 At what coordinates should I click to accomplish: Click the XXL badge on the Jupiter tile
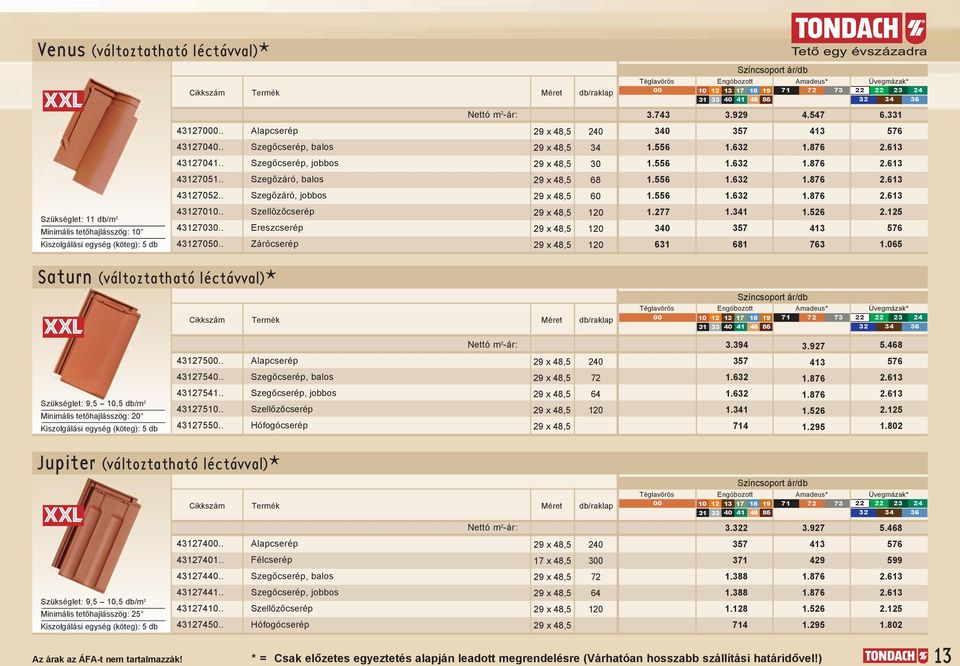click(x=63, y=515)
